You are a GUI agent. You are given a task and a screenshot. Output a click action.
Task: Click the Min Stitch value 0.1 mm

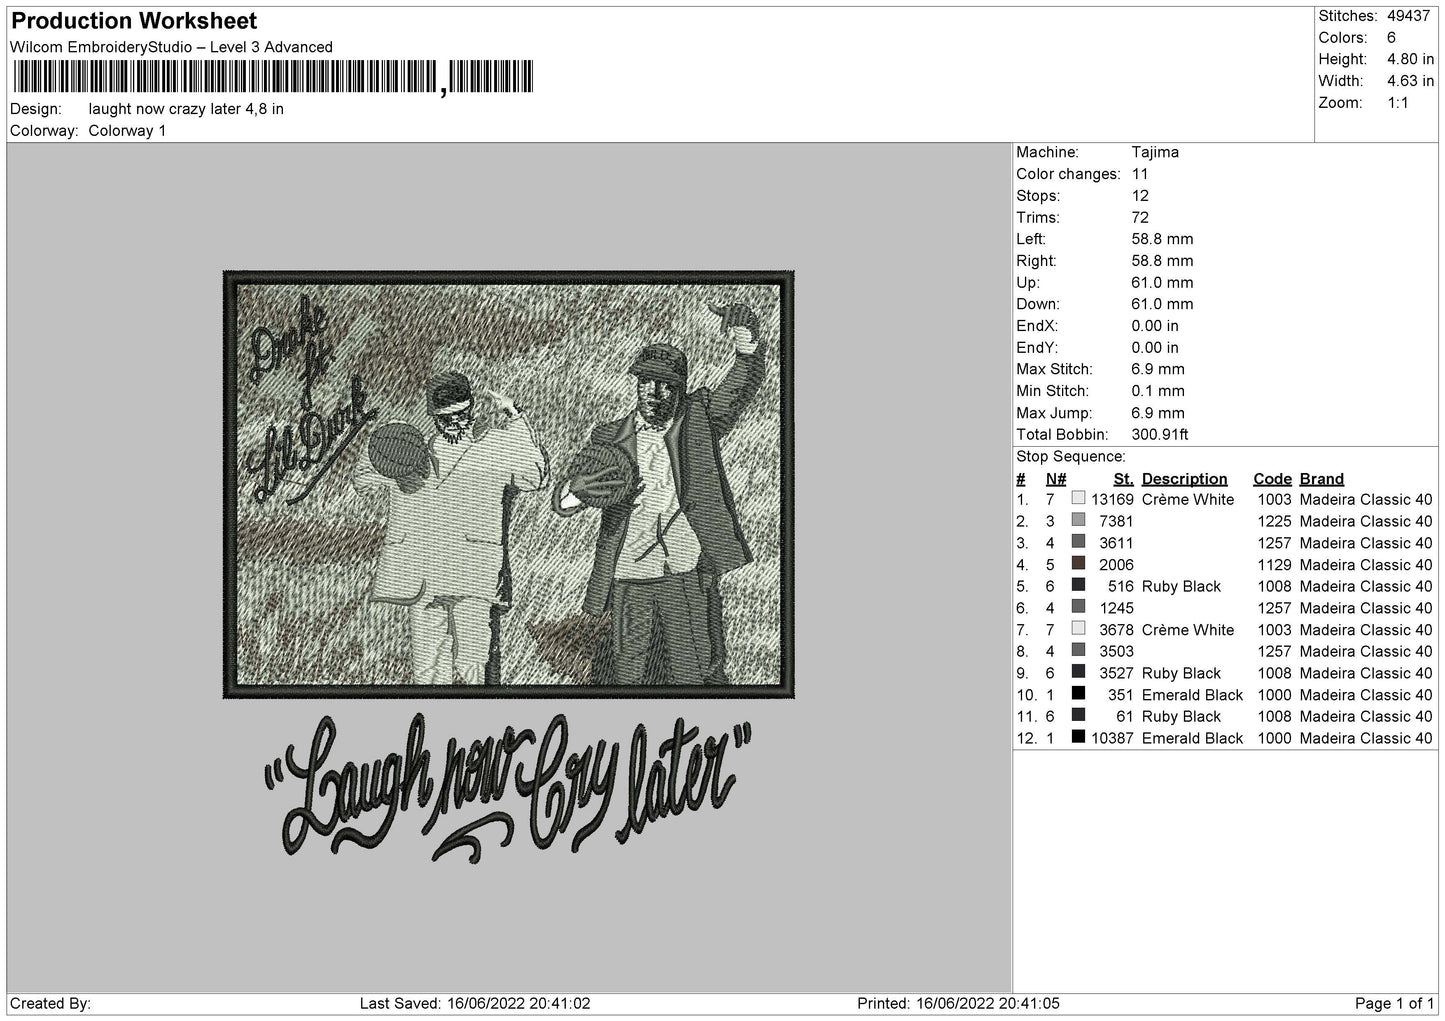coord(1158,391)
